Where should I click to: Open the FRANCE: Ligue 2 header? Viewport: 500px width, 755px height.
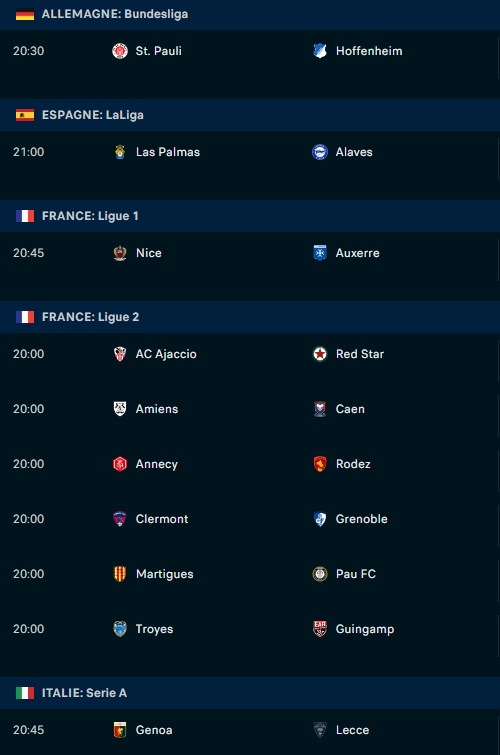(x=250, y=317)
